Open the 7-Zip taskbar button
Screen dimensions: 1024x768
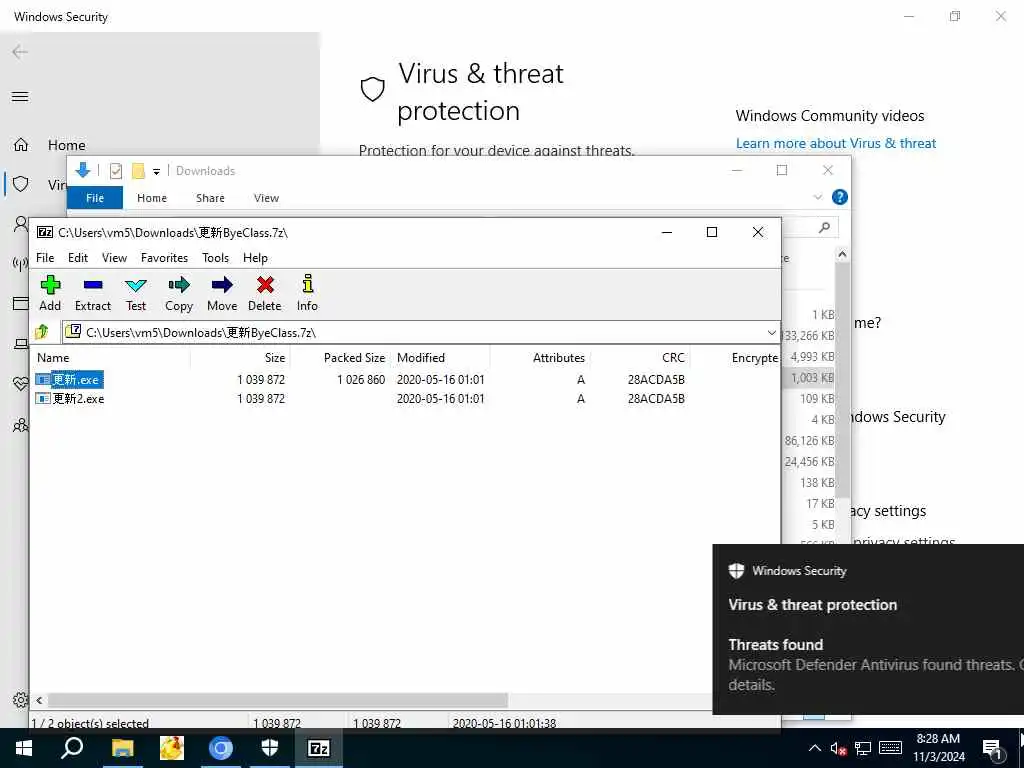pos(318,748)
